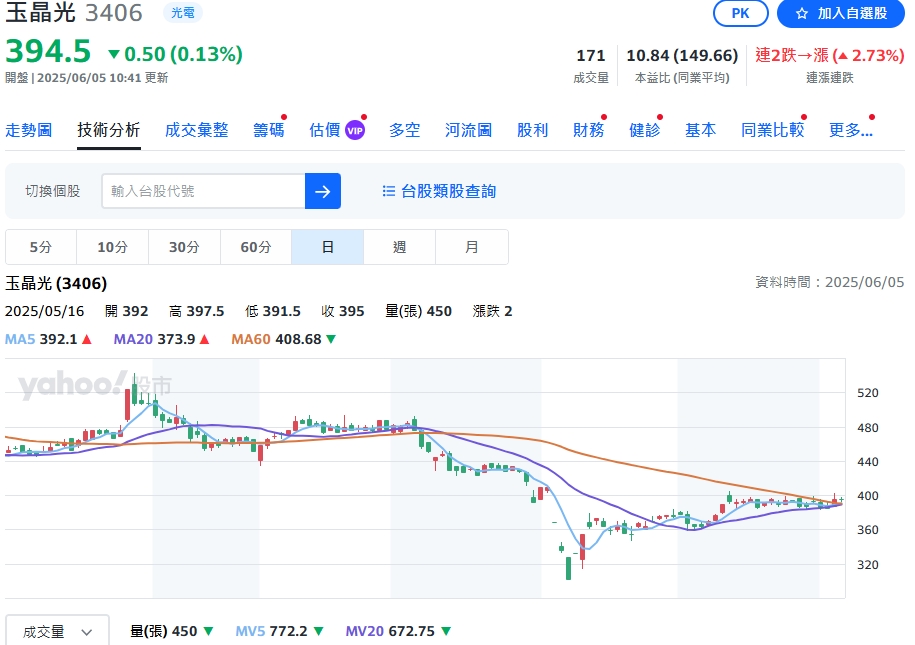Click the 資料時間：2025/06/05 text
The image size is (915, 645).
coord(830,283)
